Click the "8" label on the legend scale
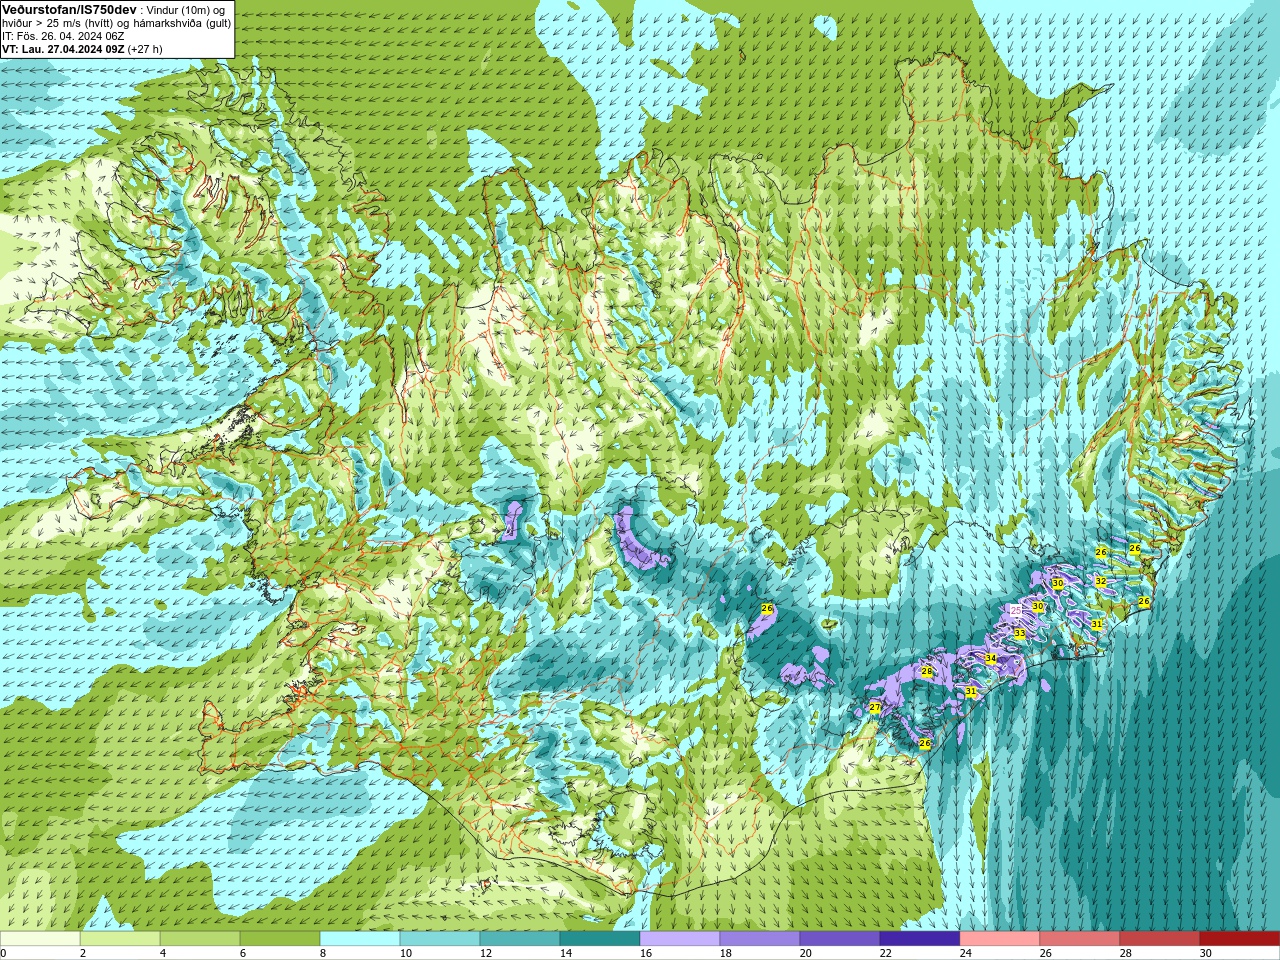Viewport: 1280px width, 960px height. (322, 953)
